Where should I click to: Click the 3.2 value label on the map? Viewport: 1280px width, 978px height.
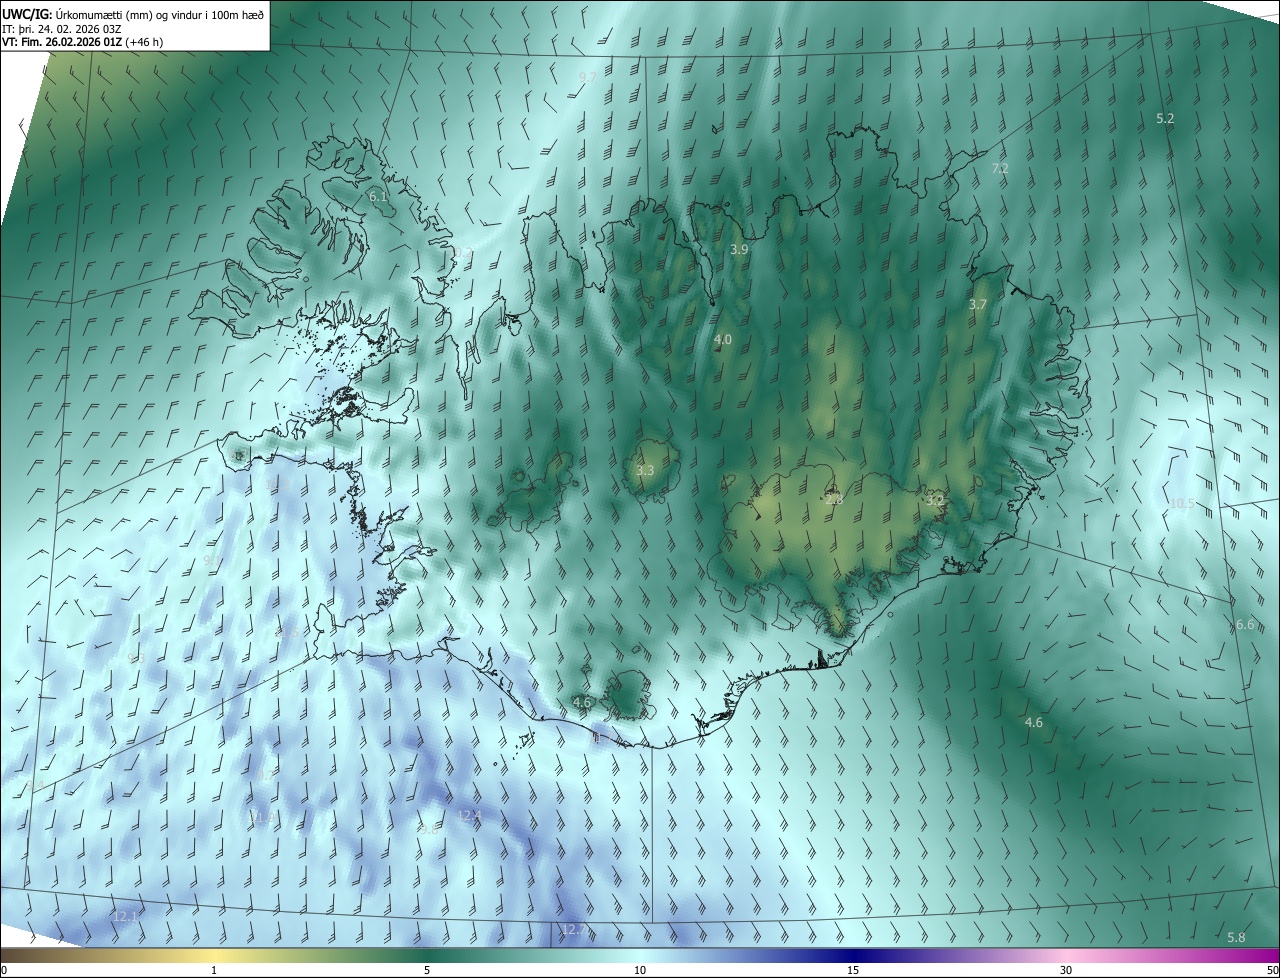point(935,499)
